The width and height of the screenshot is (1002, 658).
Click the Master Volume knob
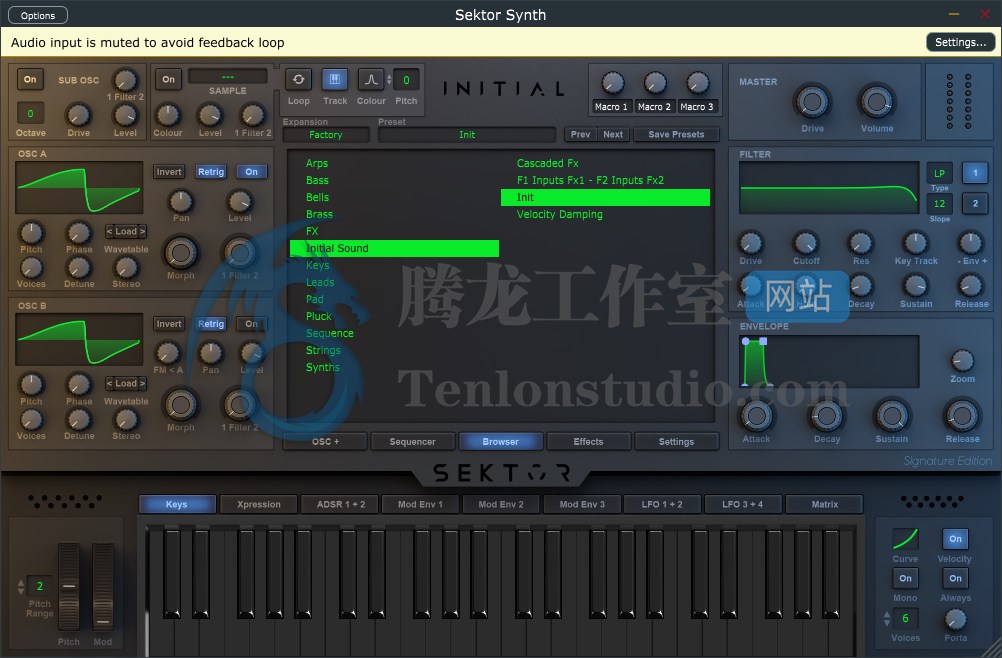[x=877, y=102]
